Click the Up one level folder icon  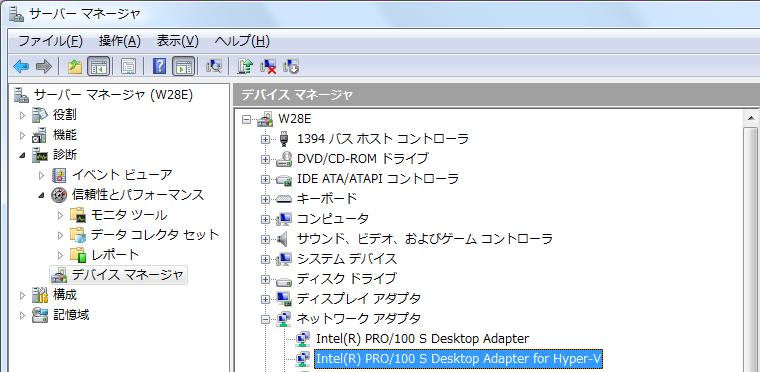click(75, 66)
